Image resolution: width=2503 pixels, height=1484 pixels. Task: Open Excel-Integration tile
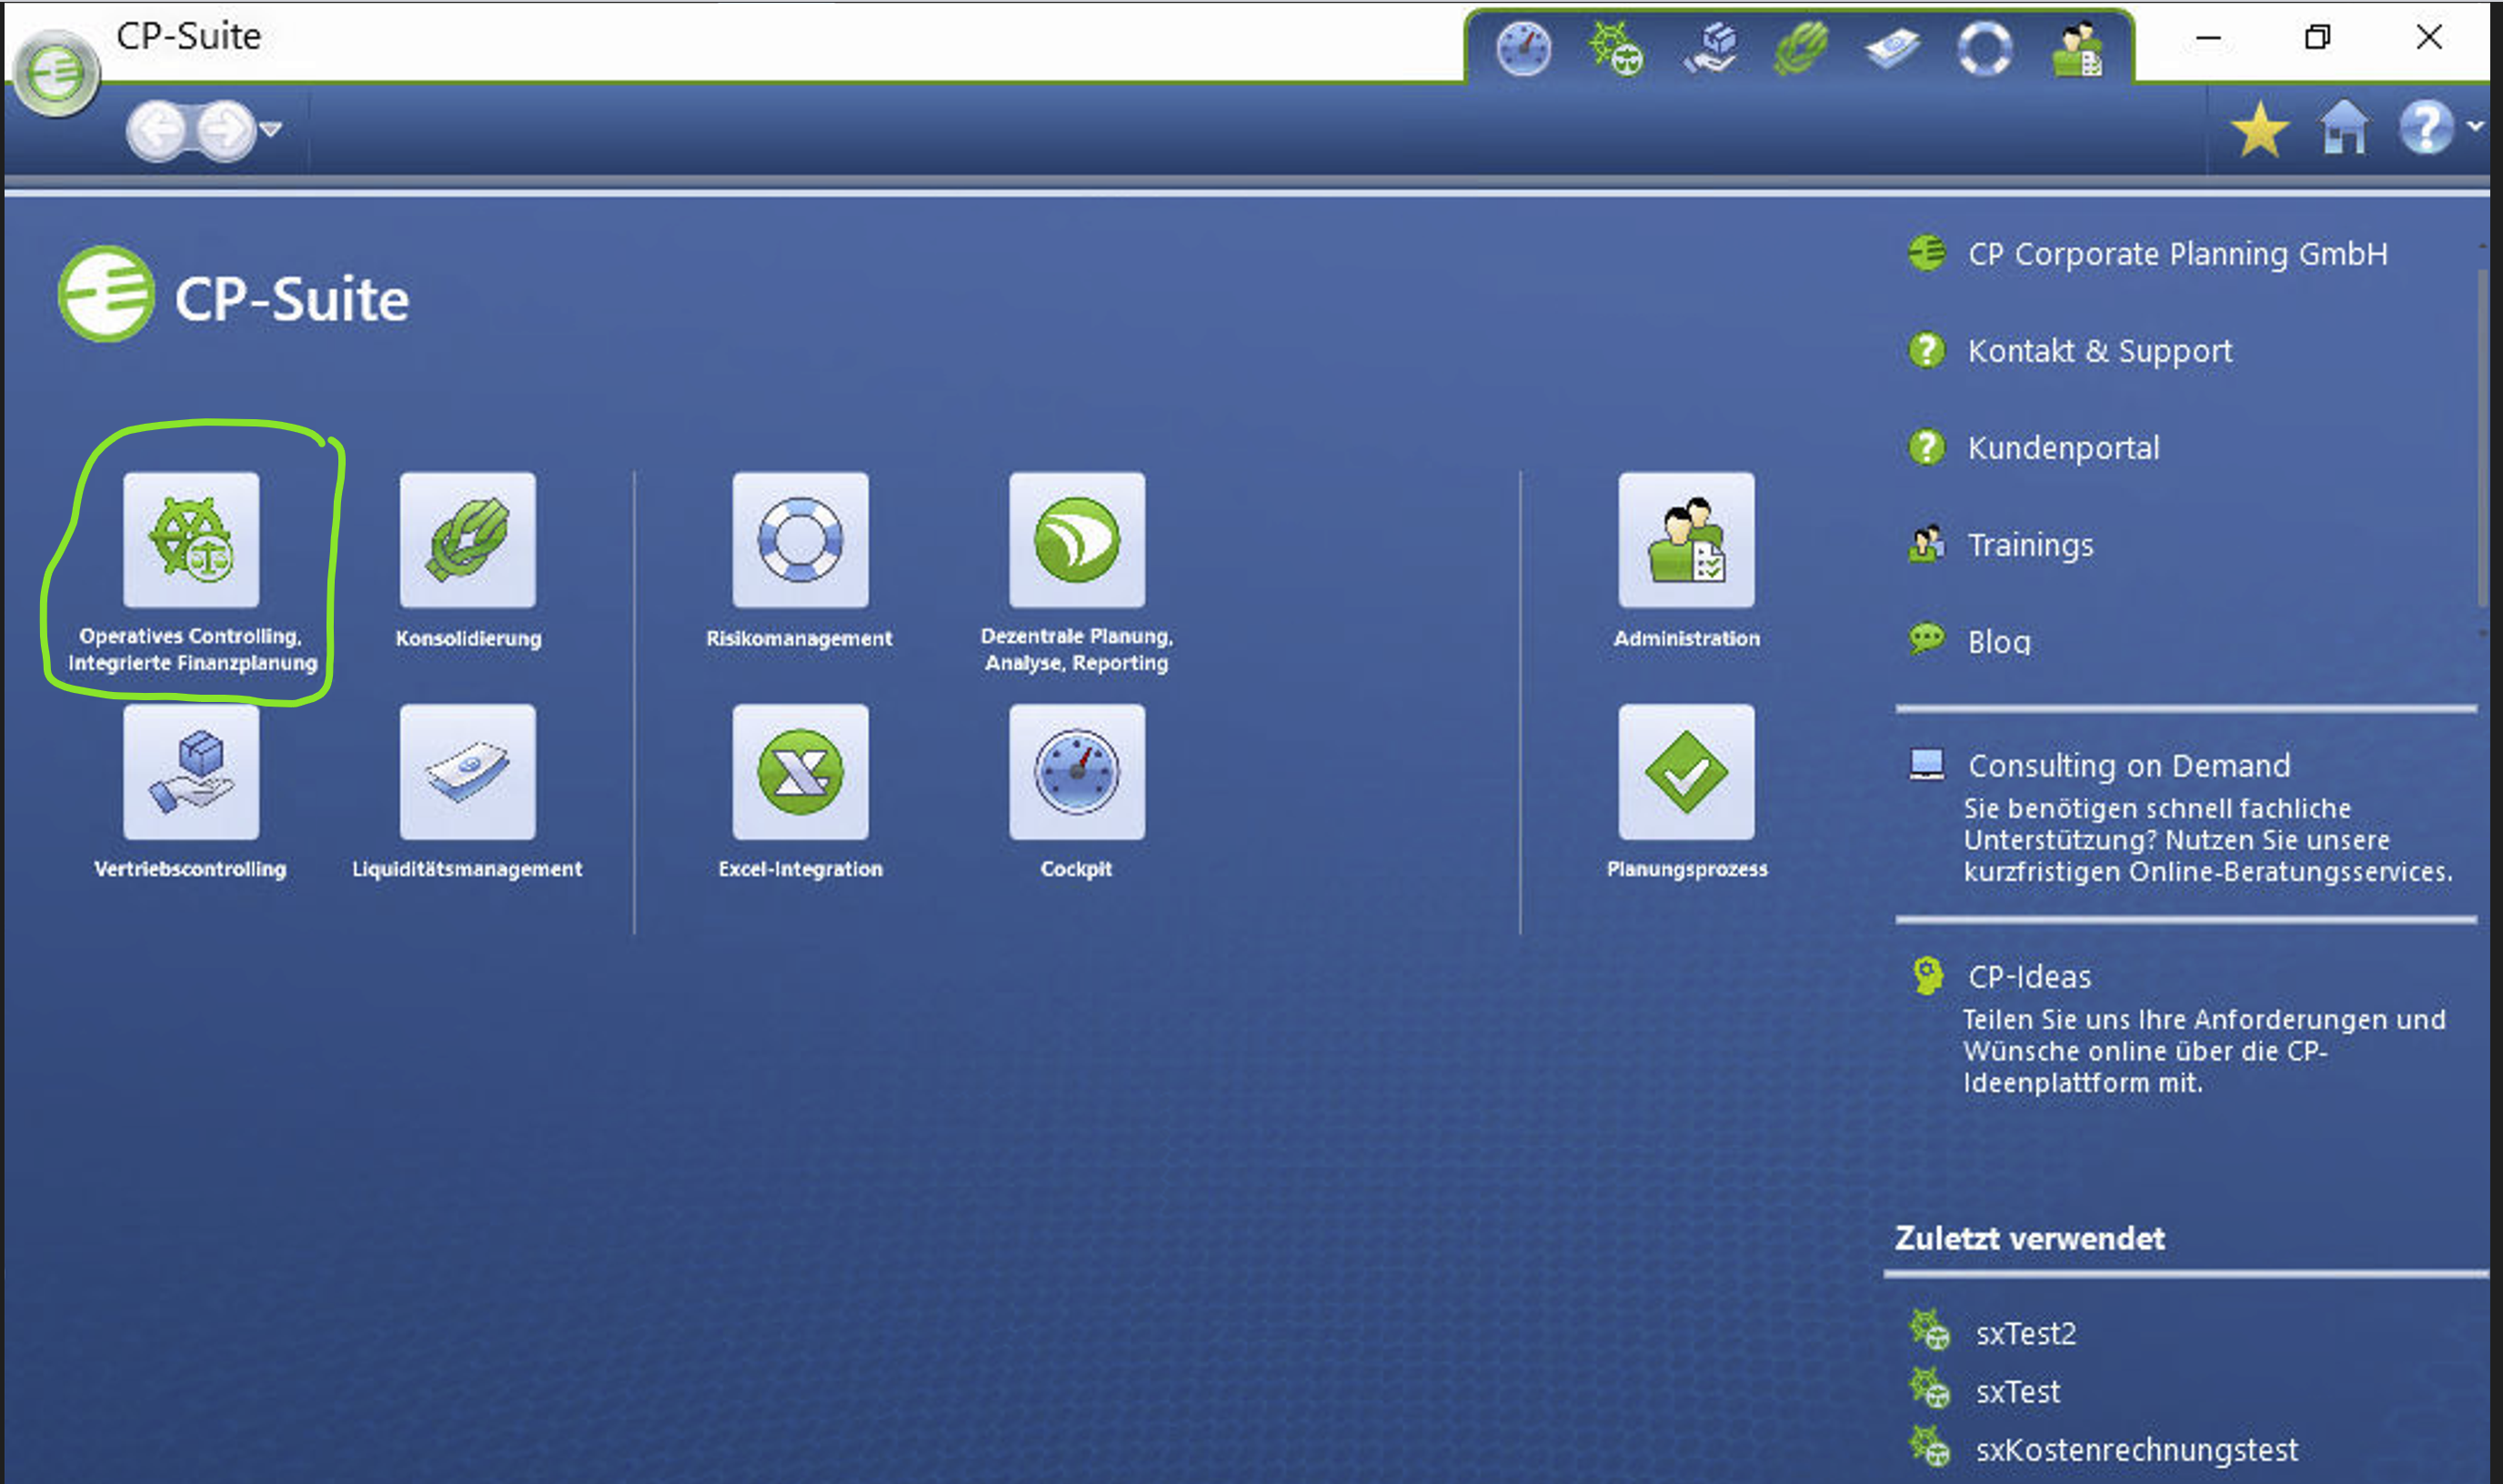(x=799, y=772)
